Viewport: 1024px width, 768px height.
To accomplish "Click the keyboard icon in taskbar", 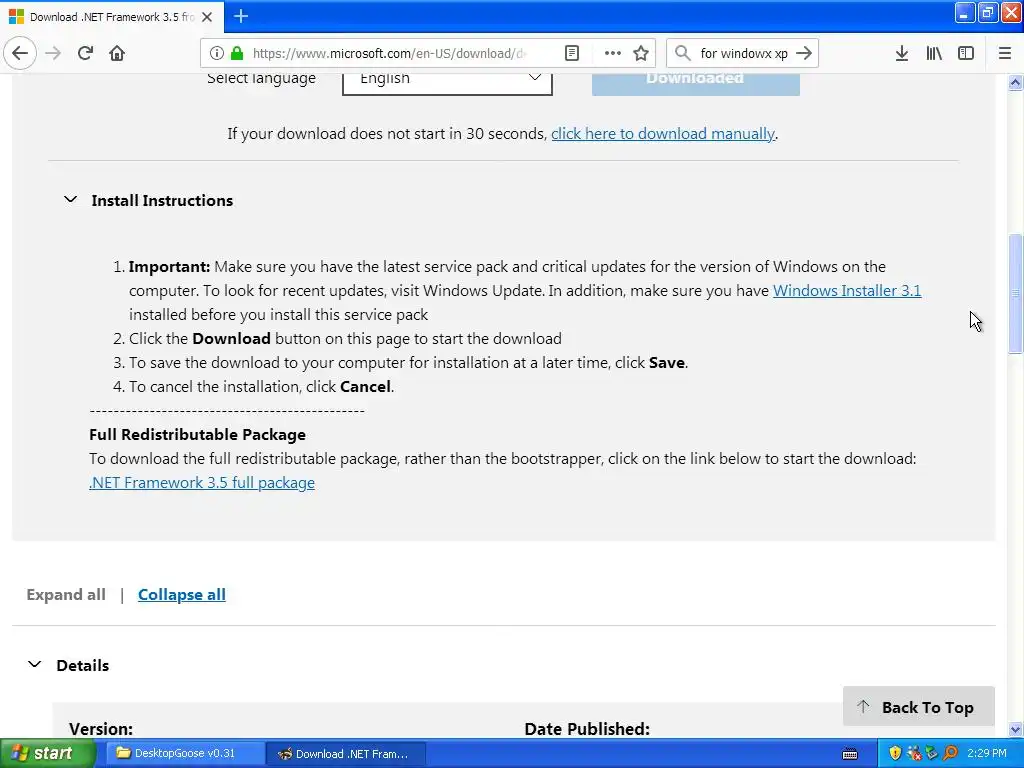I will pos(850,754).
